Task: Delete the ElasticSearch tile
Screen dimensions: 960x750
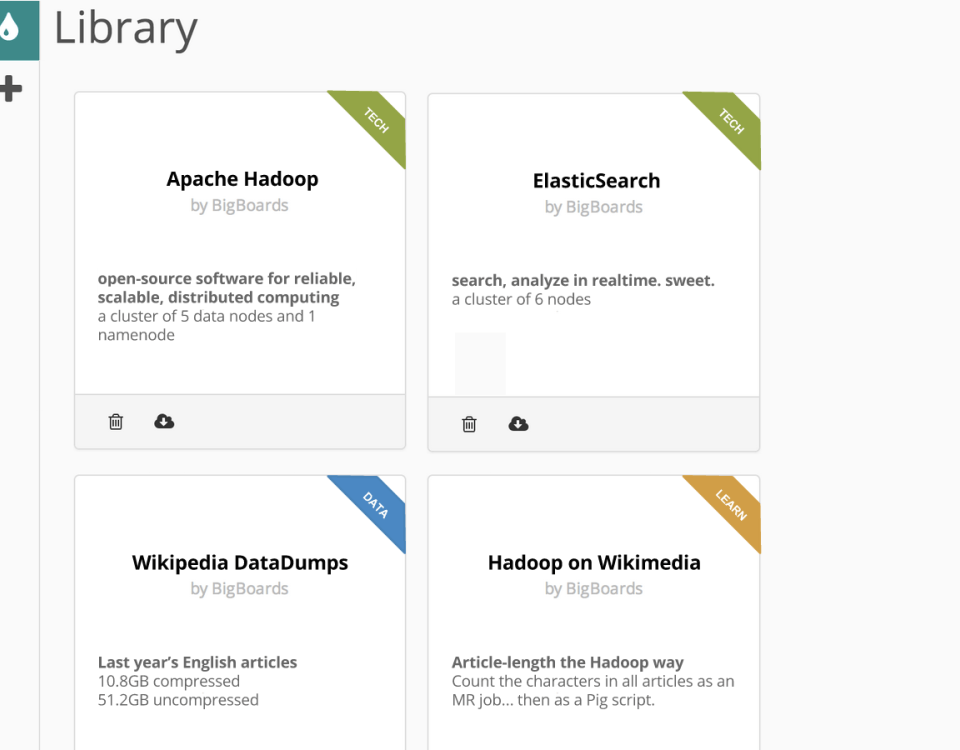Action: click(469, 424)
